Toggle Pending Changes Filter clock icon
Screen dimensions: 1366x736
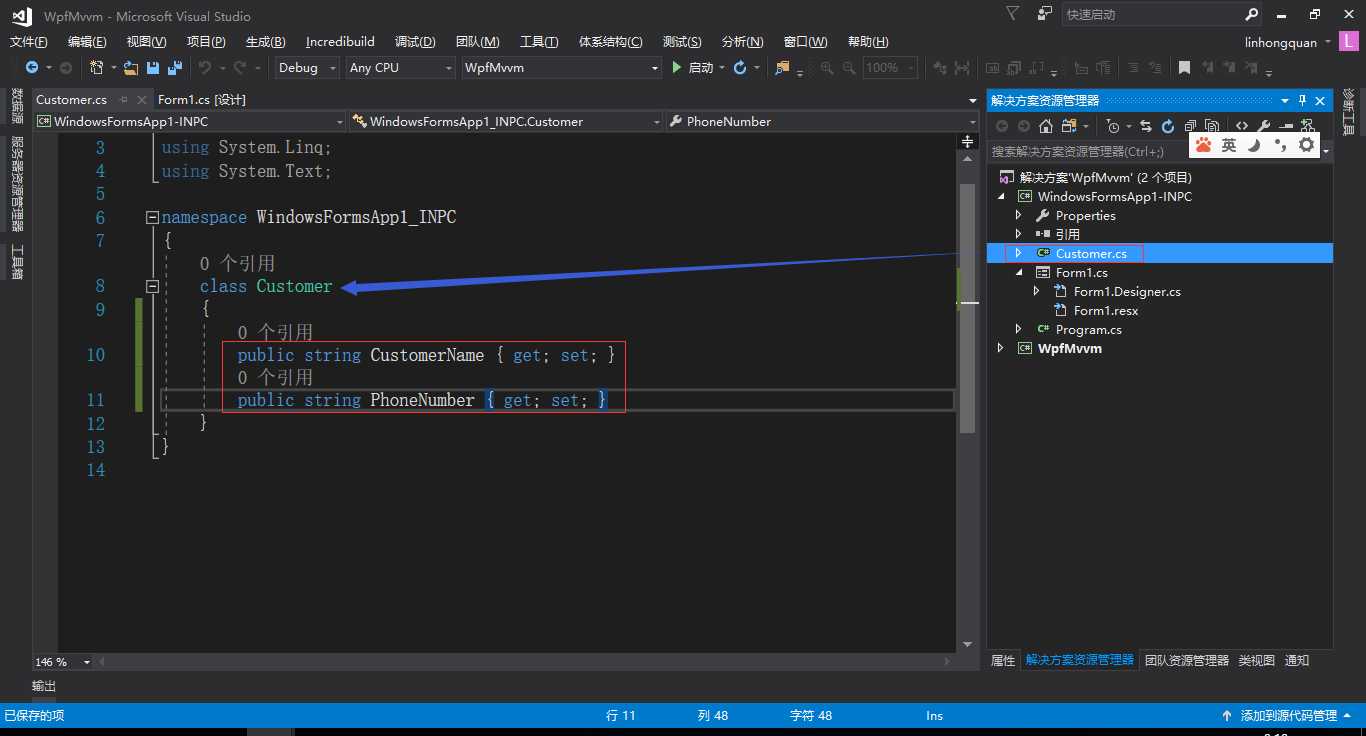coord(1113,126)
